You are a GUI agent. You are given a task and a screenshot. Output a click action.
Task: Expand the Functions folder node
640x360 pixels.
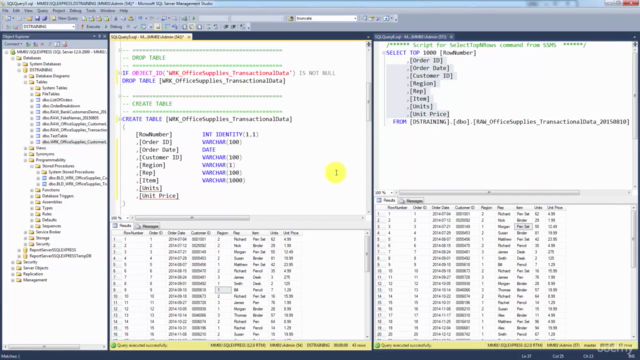point(32,190)
